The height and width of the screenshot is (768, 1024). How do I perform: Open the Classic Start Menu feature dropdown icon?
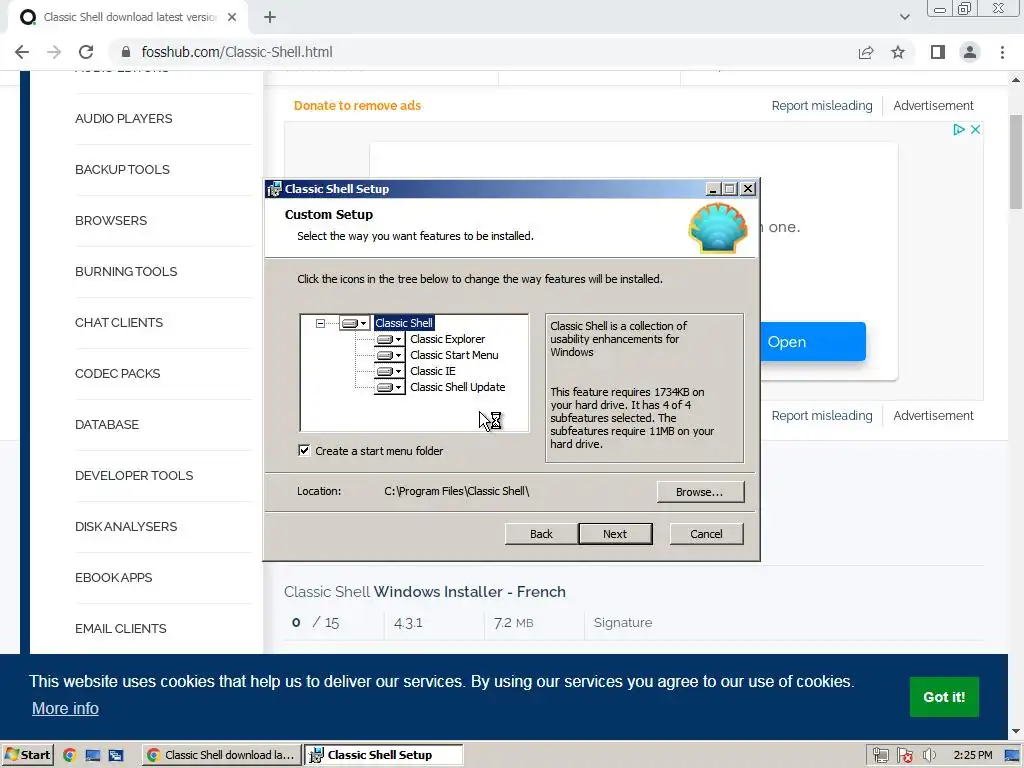[390, 355]
